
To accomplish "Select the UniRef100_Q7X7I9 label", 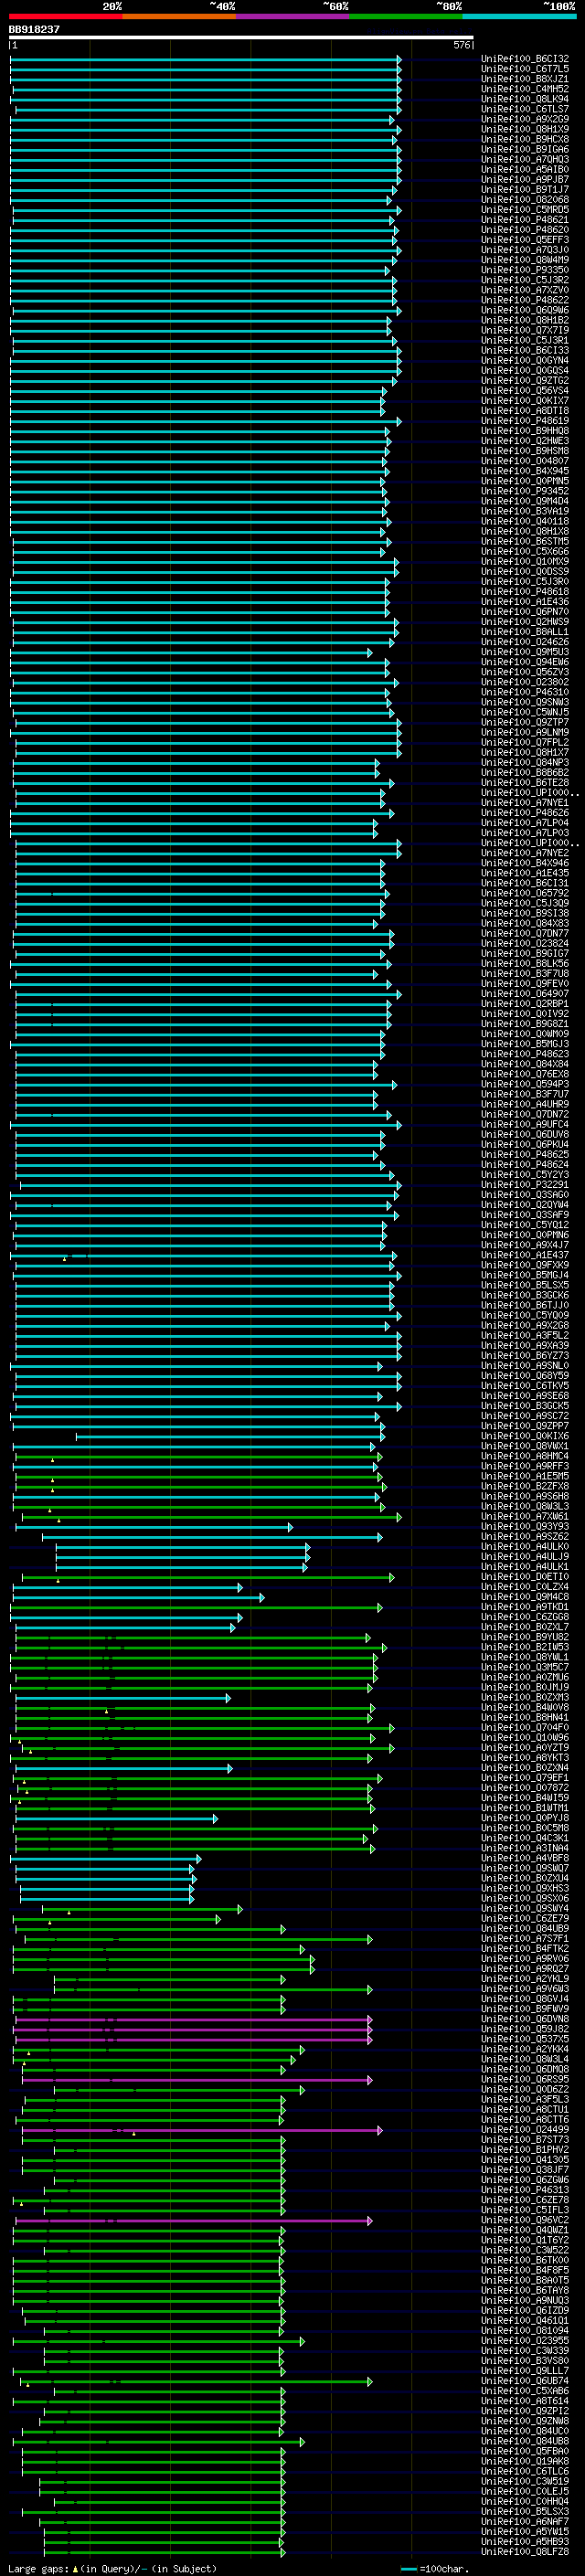I will coord(525,330).
